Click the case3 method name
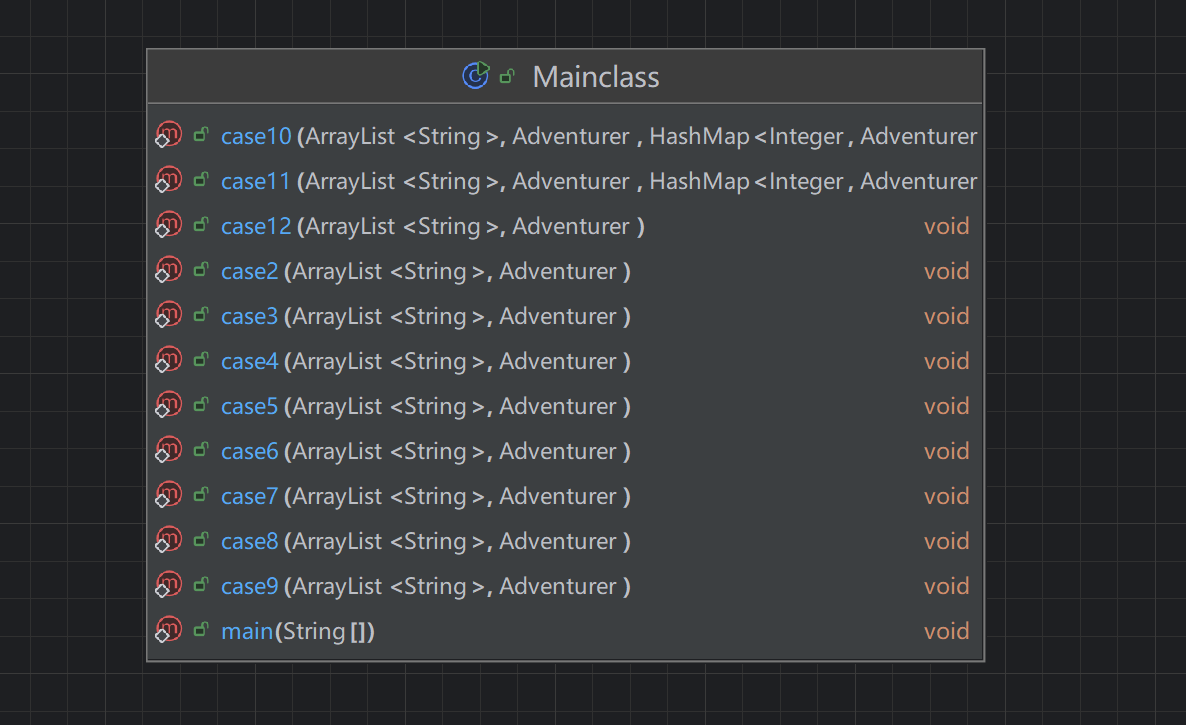Image resolution: width=1186 pixels, height=725 pixels. pyautogui.click(x=249, y=316)
